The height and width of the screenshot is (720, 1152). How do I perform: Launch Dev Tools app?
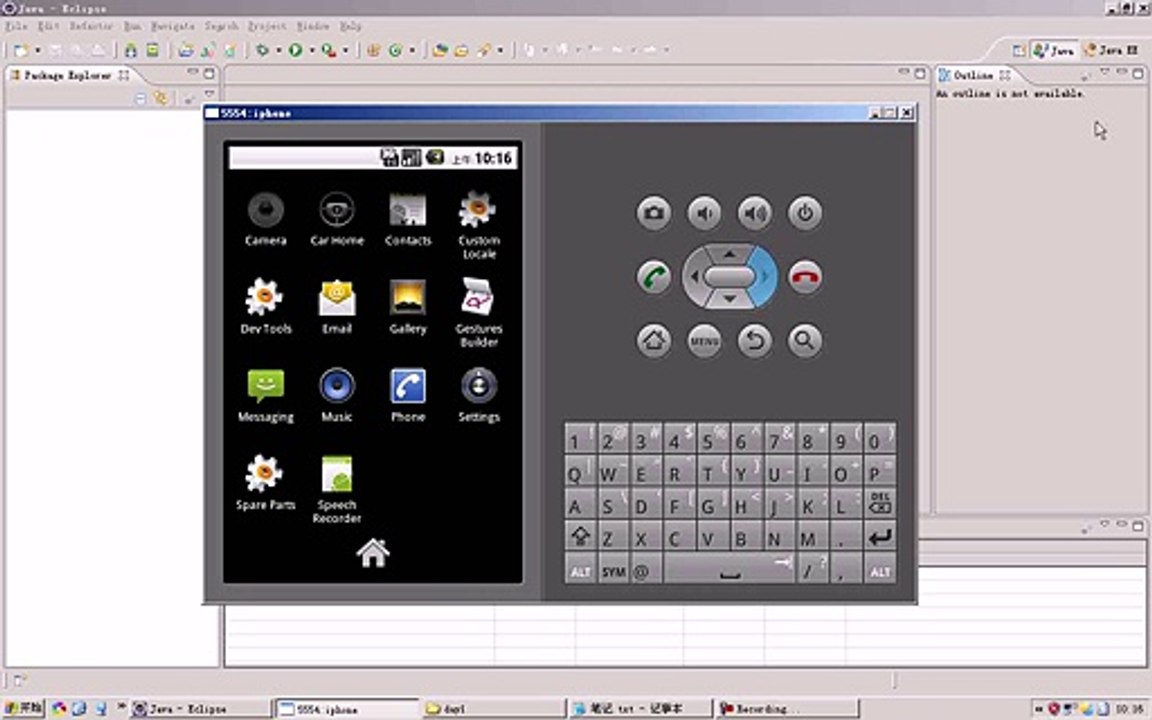[265, 306]
